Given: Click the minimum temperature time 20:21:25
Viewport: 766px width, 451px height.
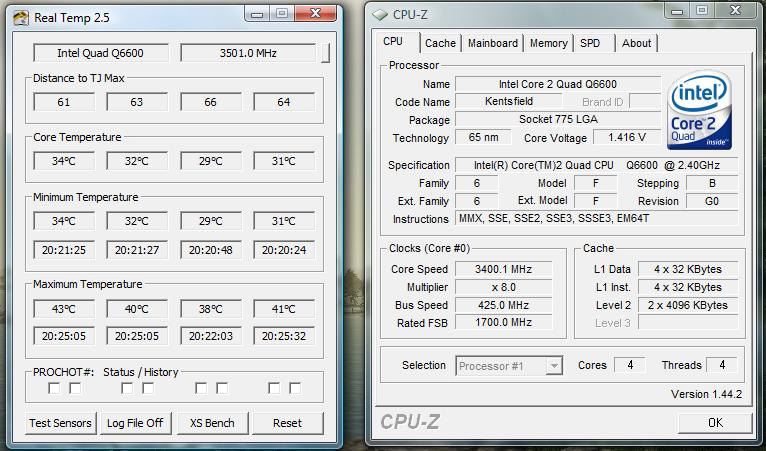Looking at the screenshot, I should [64, 250].
